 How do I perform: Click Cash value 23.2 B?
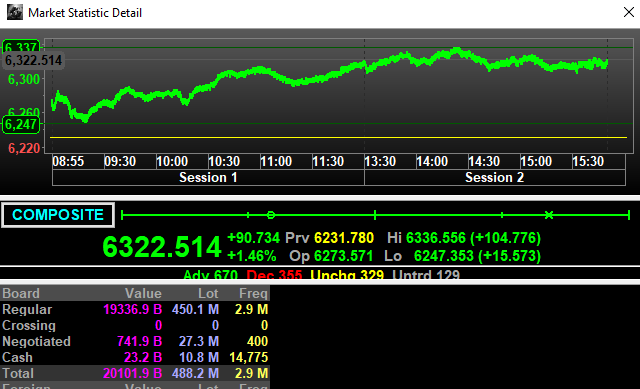pos(143,357)
